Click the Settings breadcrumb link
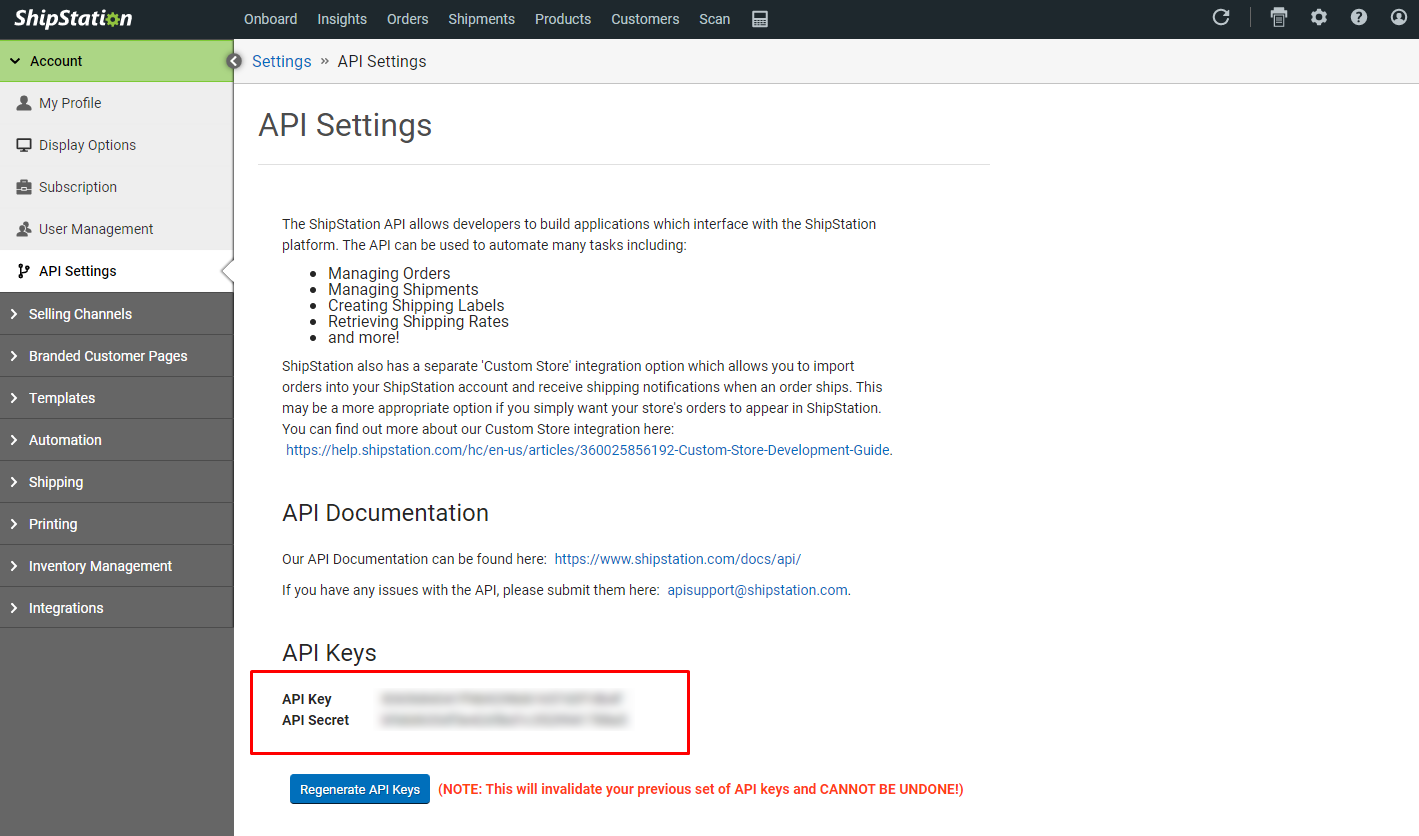Viewport: 1419px width, 836px height. [281, 61]
